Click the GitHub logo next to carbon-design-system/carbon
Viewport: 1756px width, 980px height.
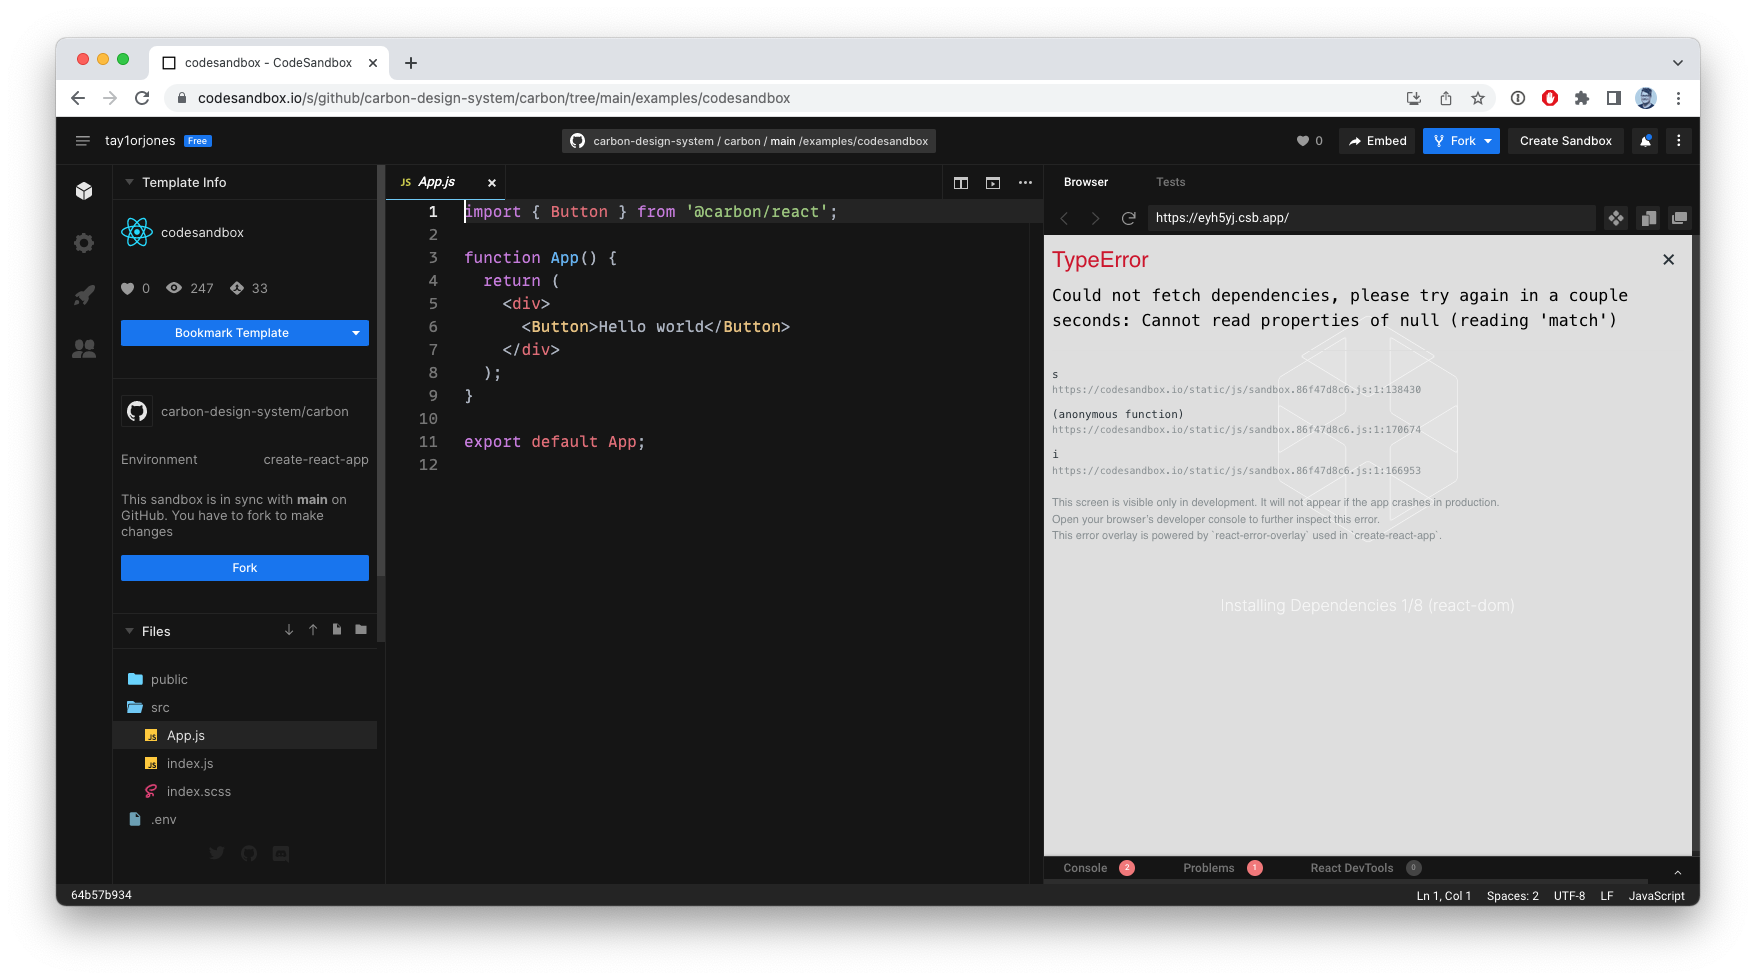[x=137, y=411]
